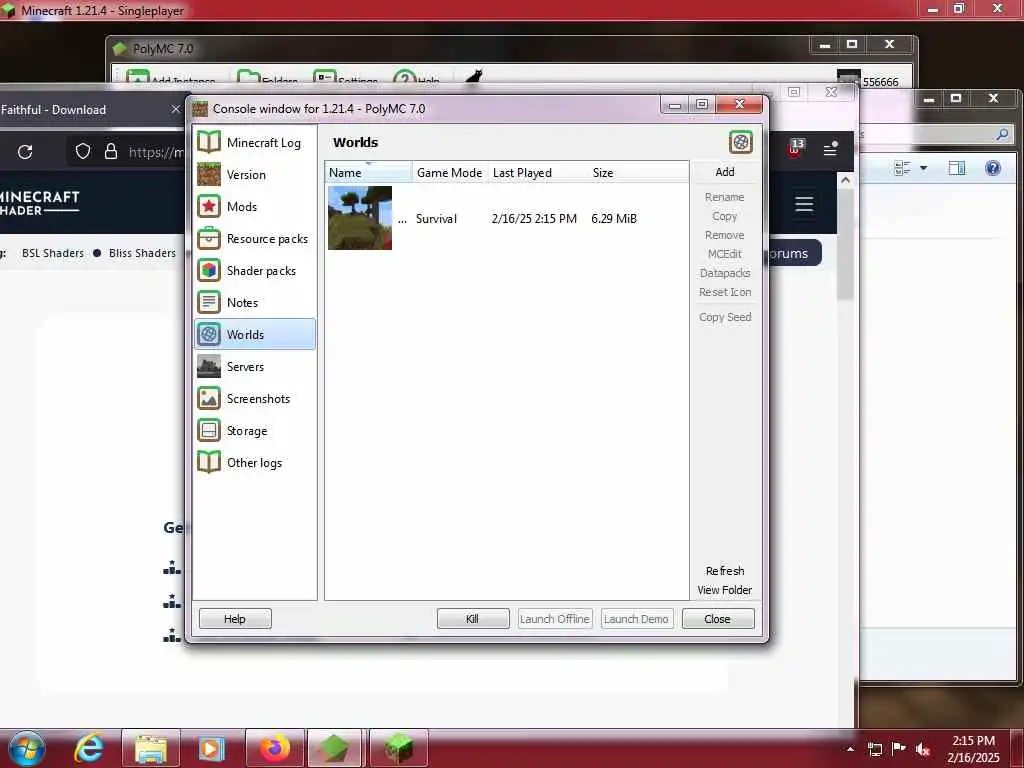This screenshot has width=1024, height=768.
Task: Click the Firefox padlock site info icon
Action: click(x=111, y=152)
